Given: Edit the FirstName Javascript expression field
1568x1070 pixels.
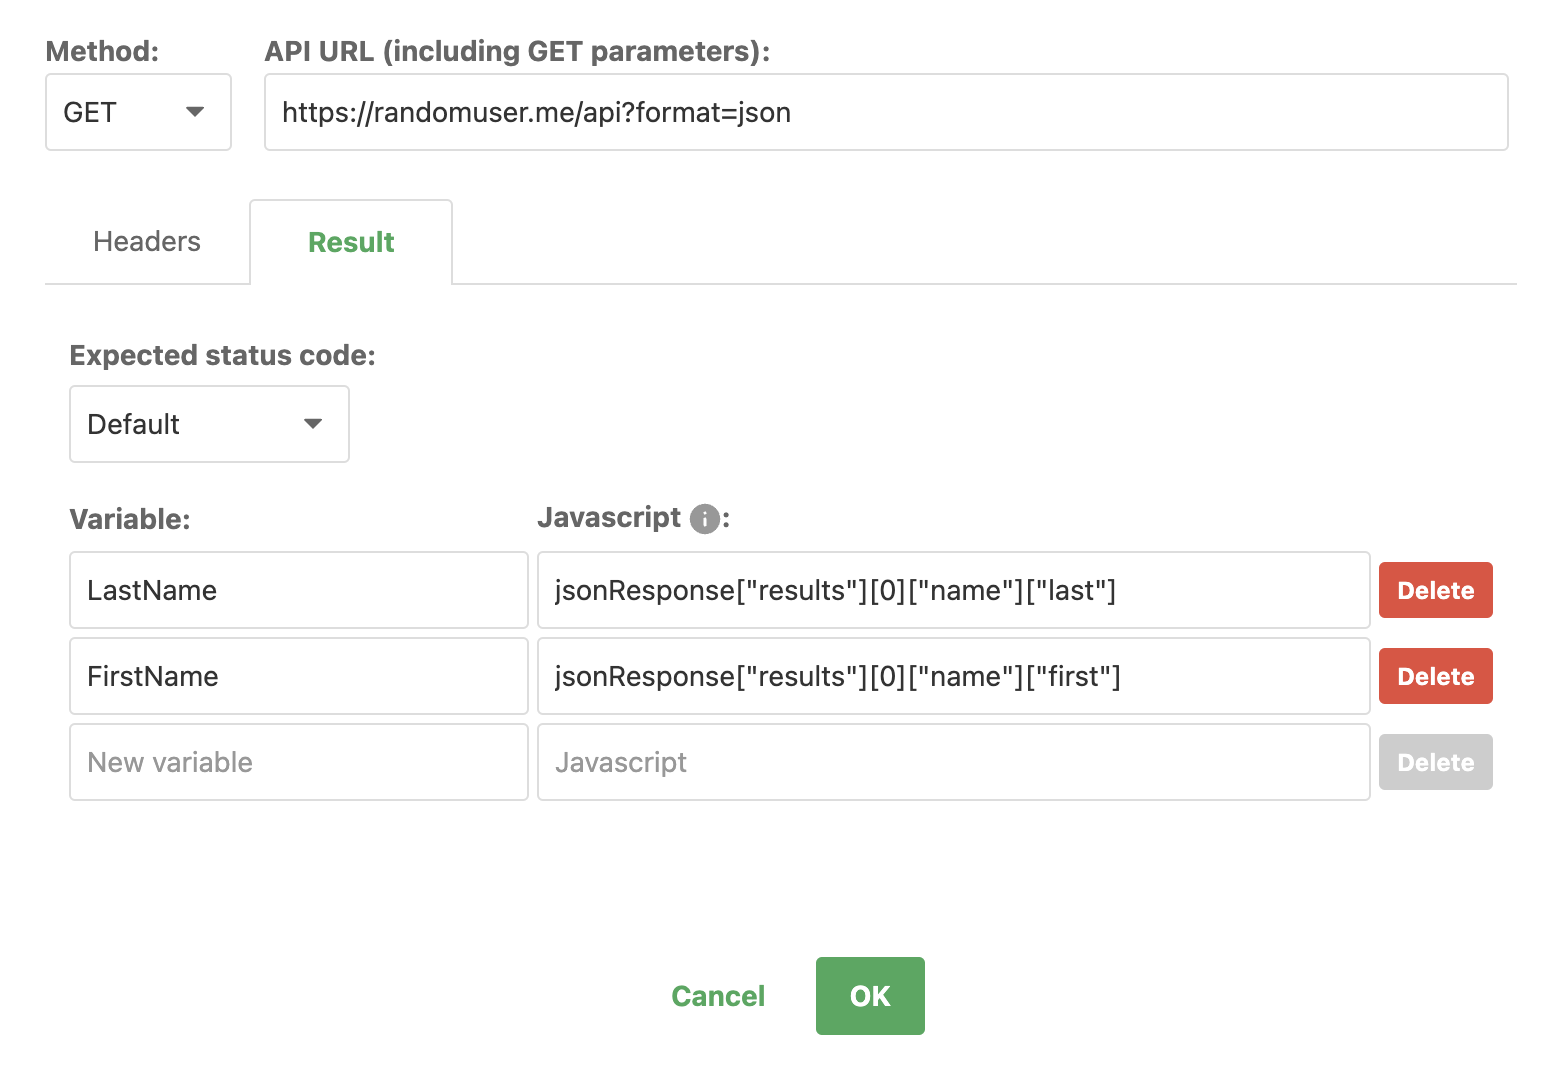Looking at the screenshot, I should click(x=953, y=676).
